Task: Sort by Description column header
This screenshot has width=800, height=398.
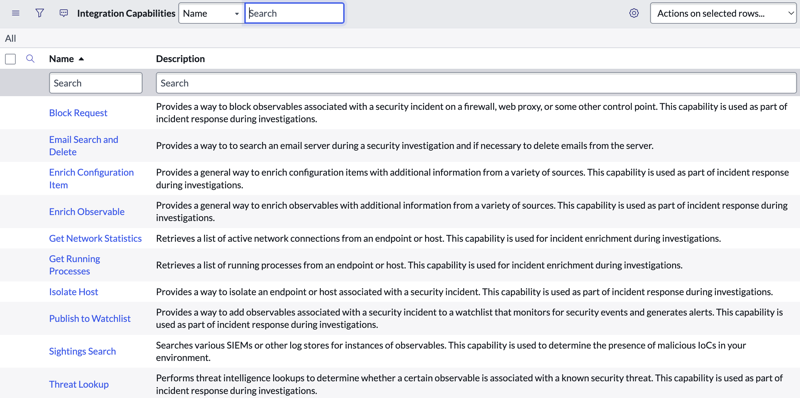Action: pos(180,59)
